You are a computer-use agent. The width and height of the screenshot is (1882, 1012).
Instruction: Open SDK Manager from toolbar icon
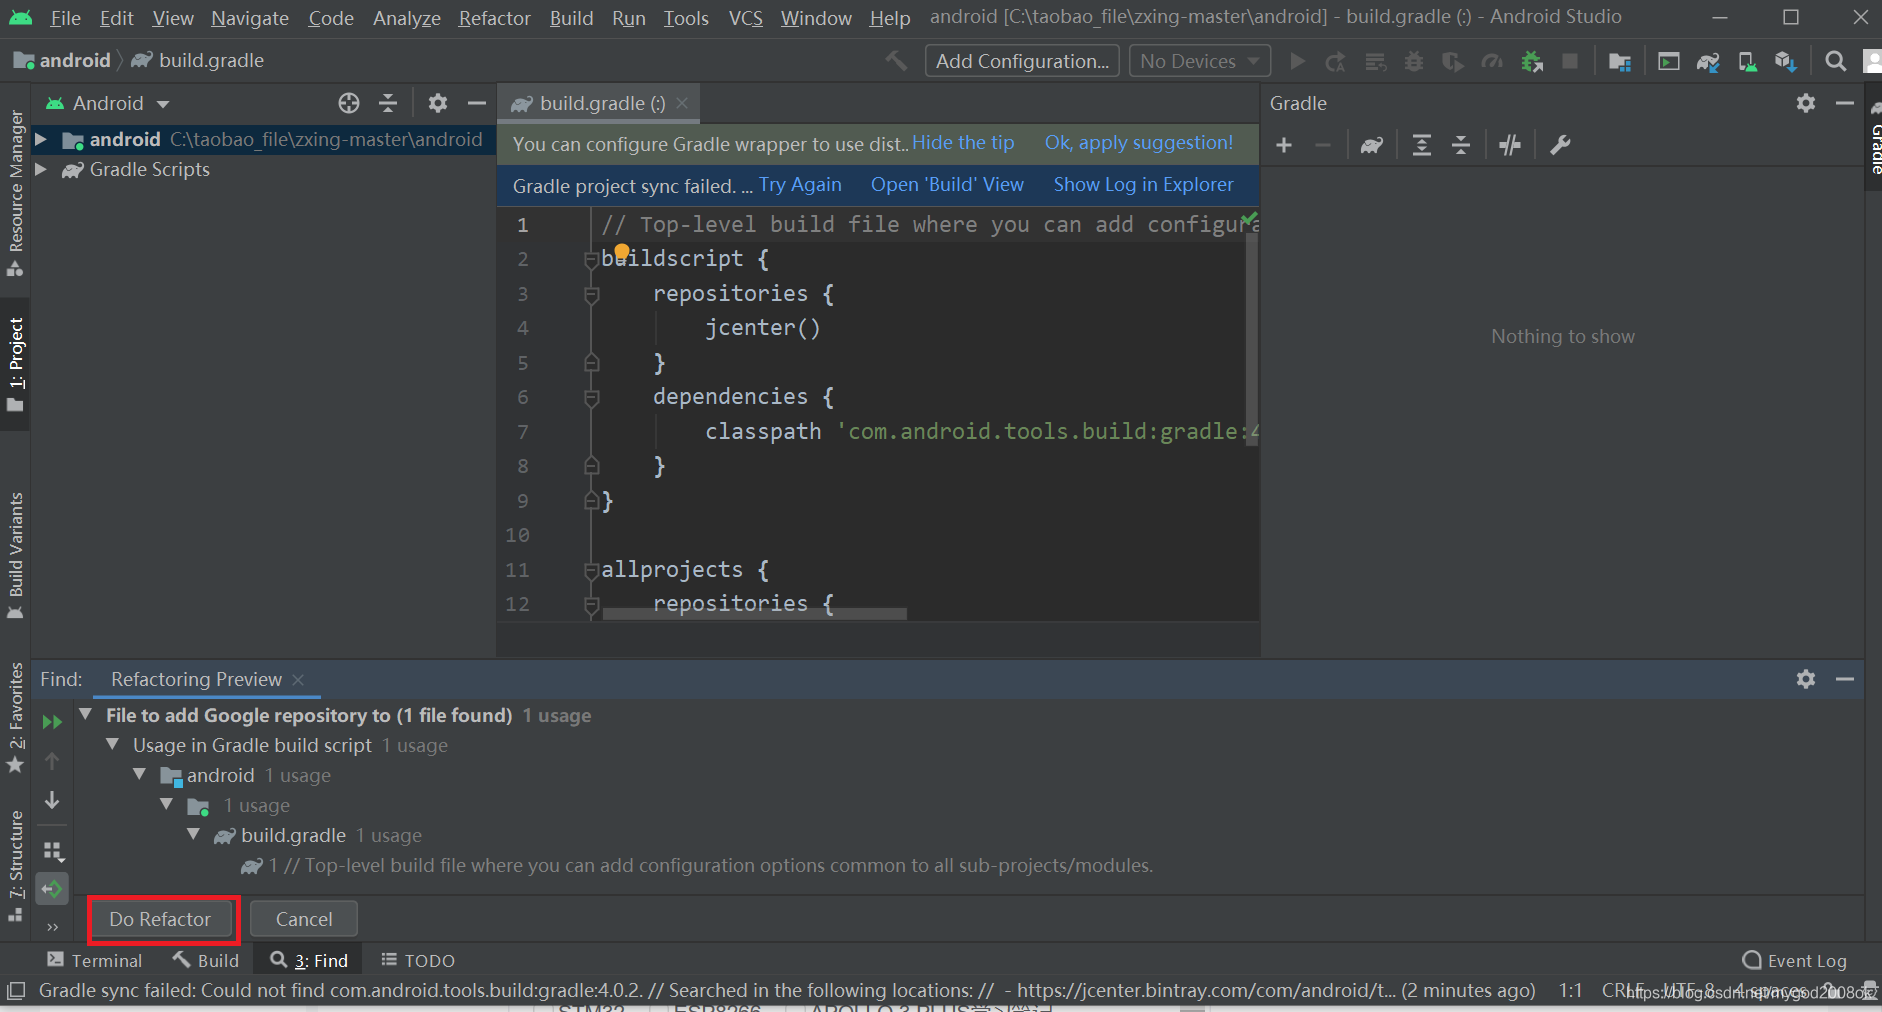tap(1786, 61)
